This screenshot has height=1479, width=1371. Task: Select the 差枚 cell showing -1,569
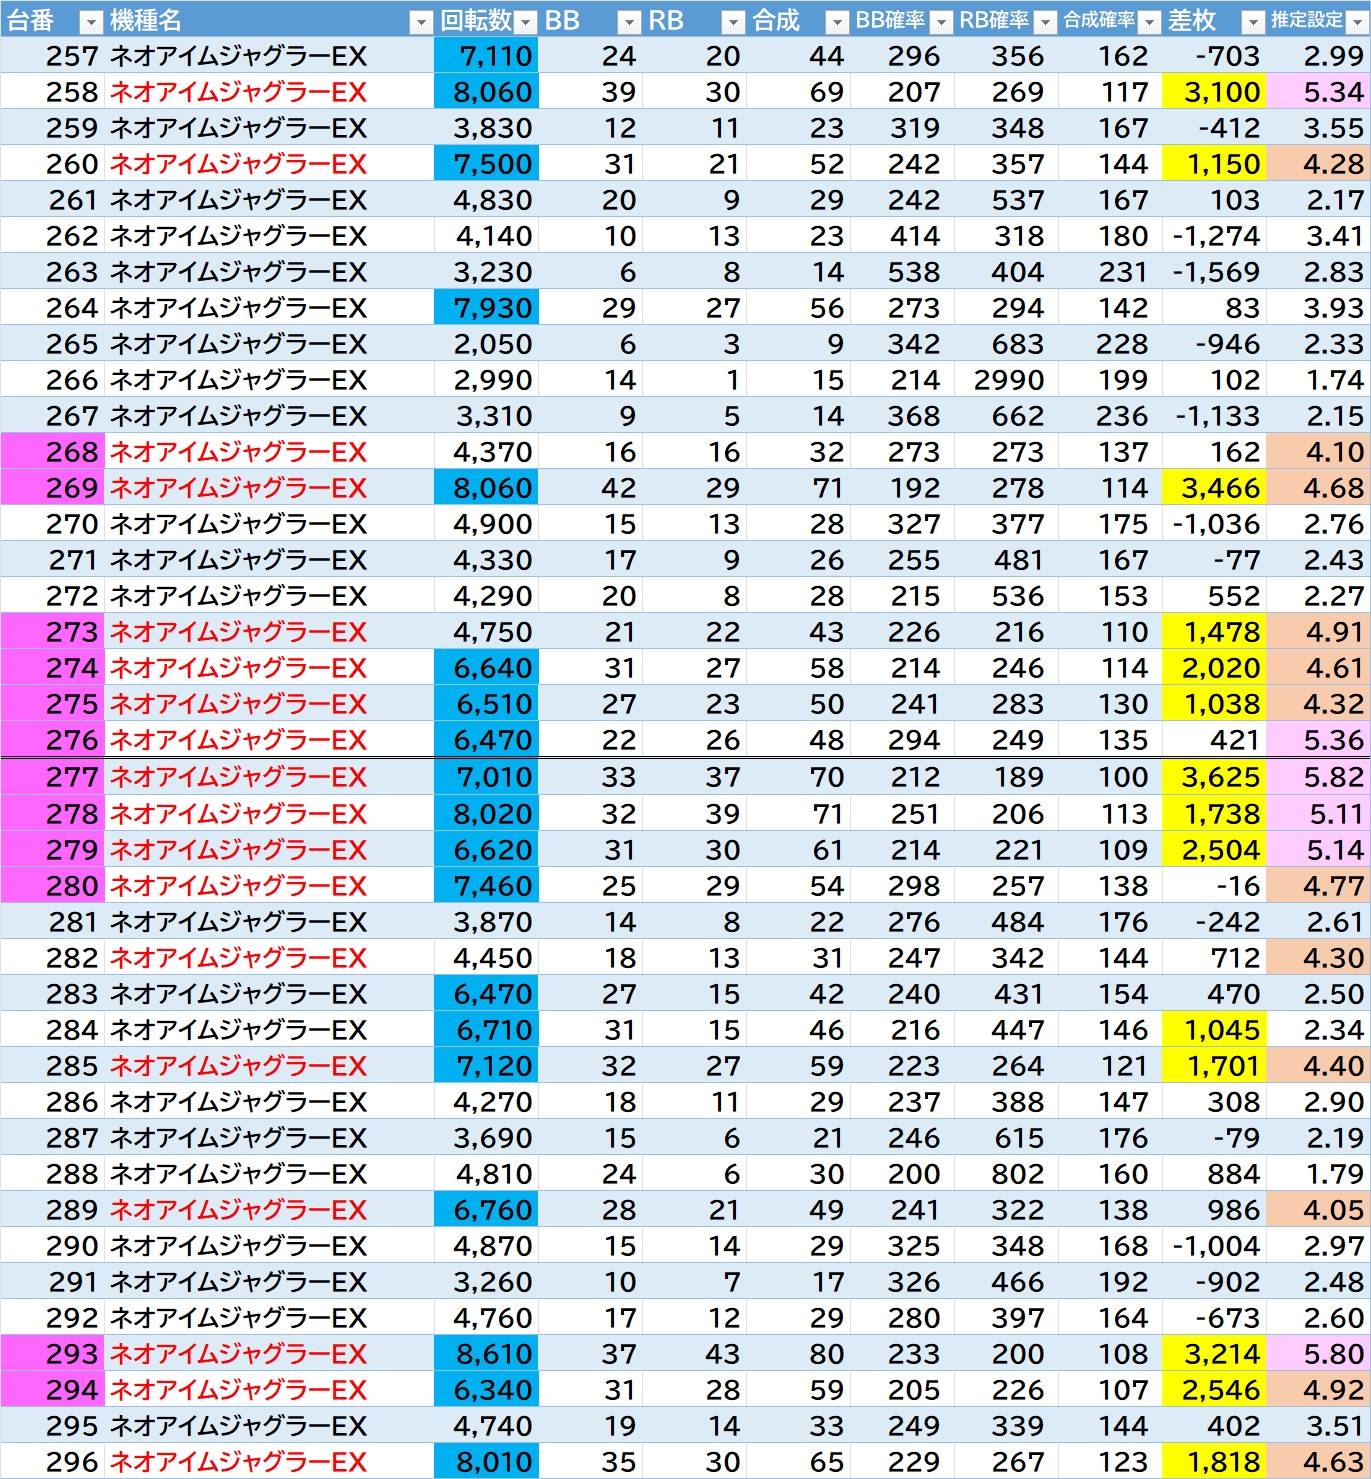1214,272
